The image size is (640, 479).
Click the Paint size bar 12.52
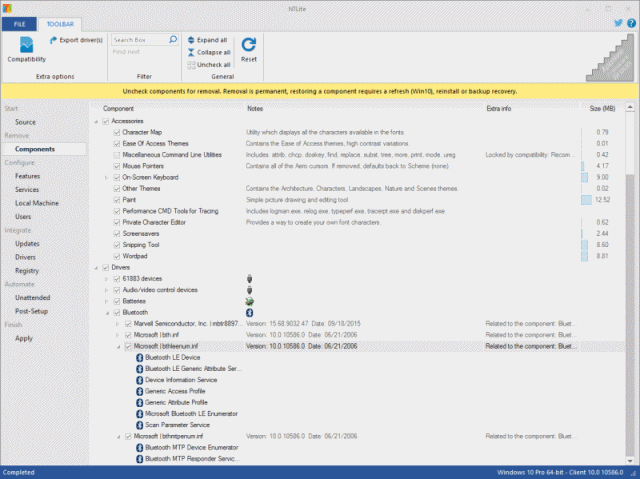click(x=586, y=200)
